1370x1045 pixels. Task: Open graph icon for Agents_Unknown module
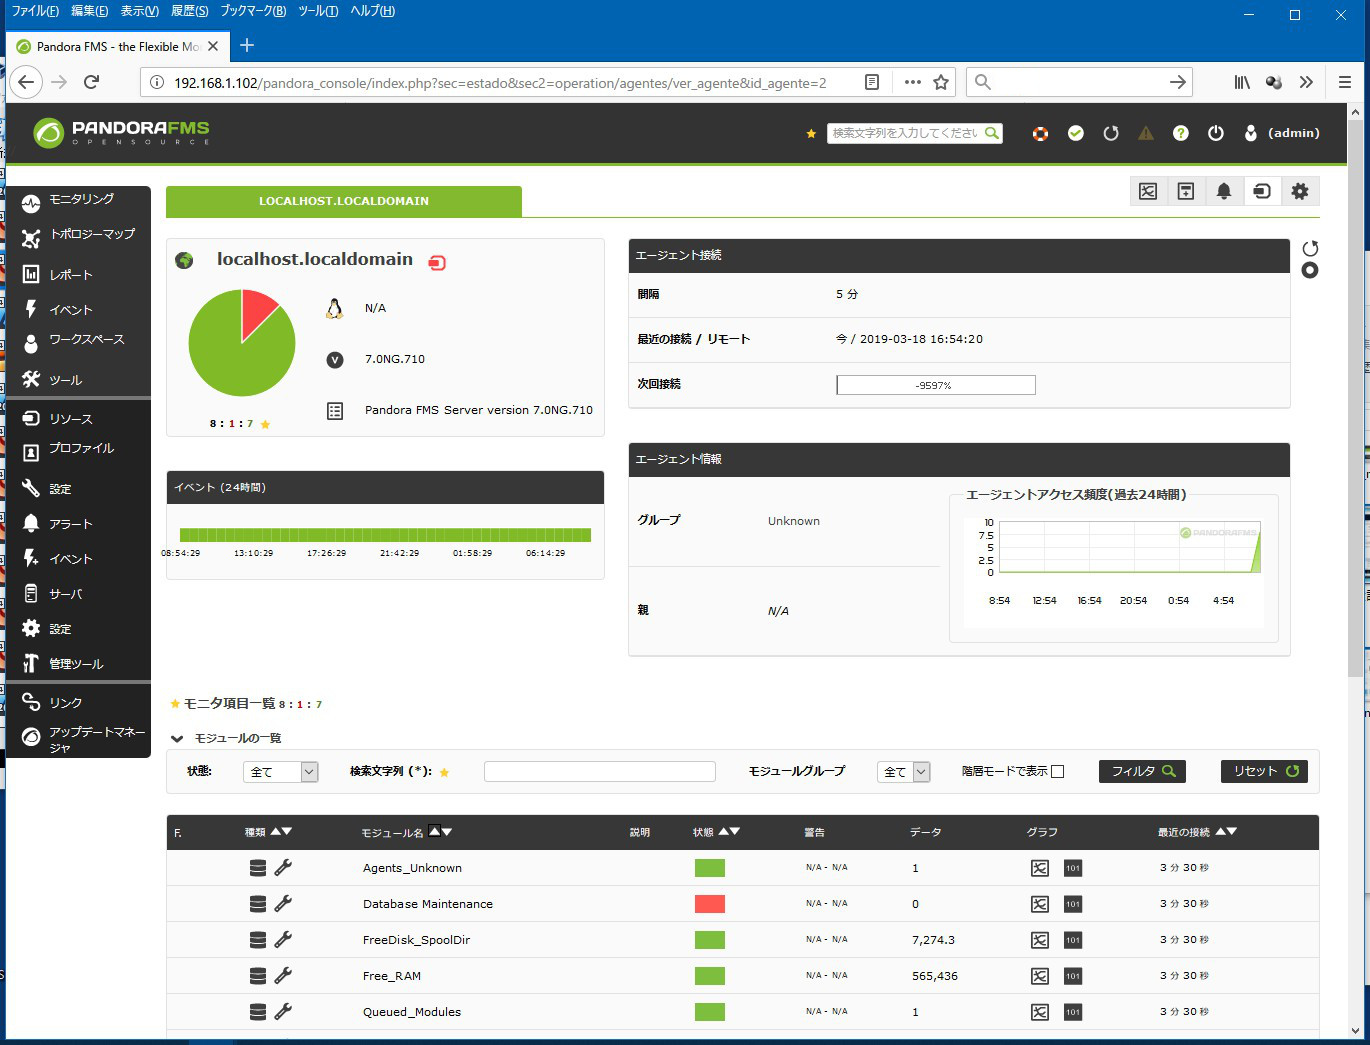tap(1040, 868)
